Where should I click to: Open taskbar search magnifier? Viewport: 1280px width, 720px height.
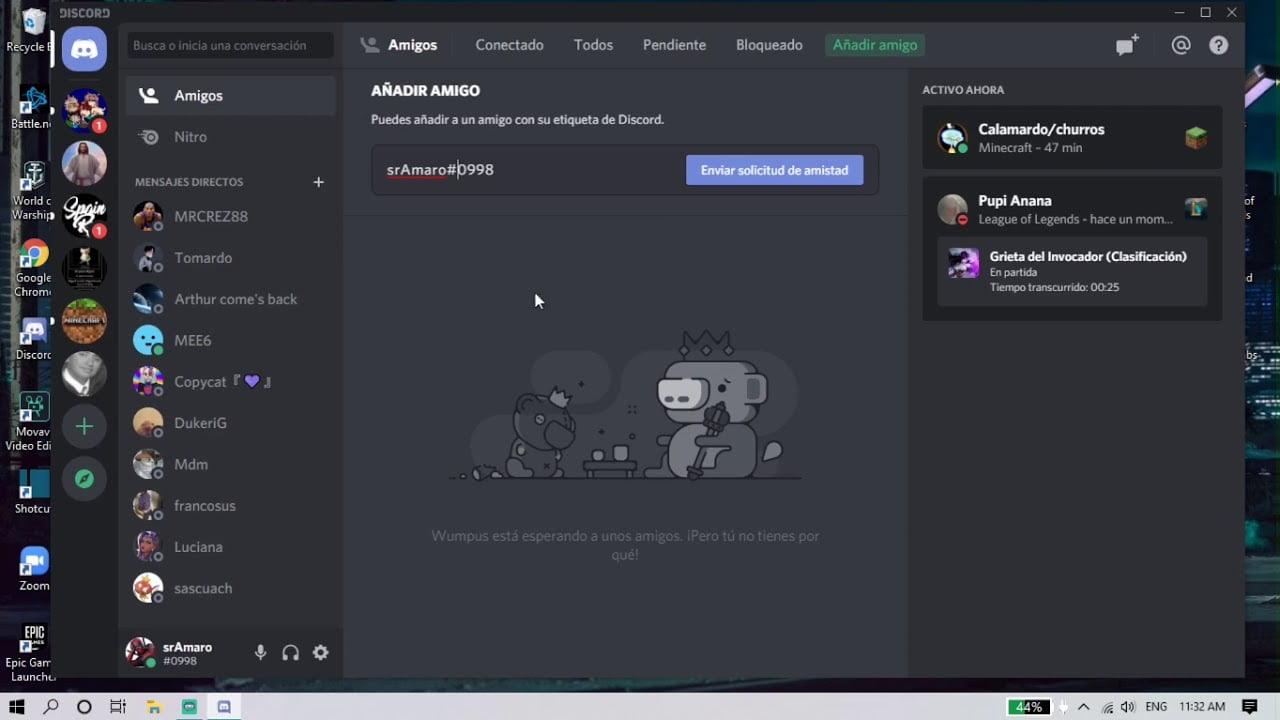tap(51, 707)
